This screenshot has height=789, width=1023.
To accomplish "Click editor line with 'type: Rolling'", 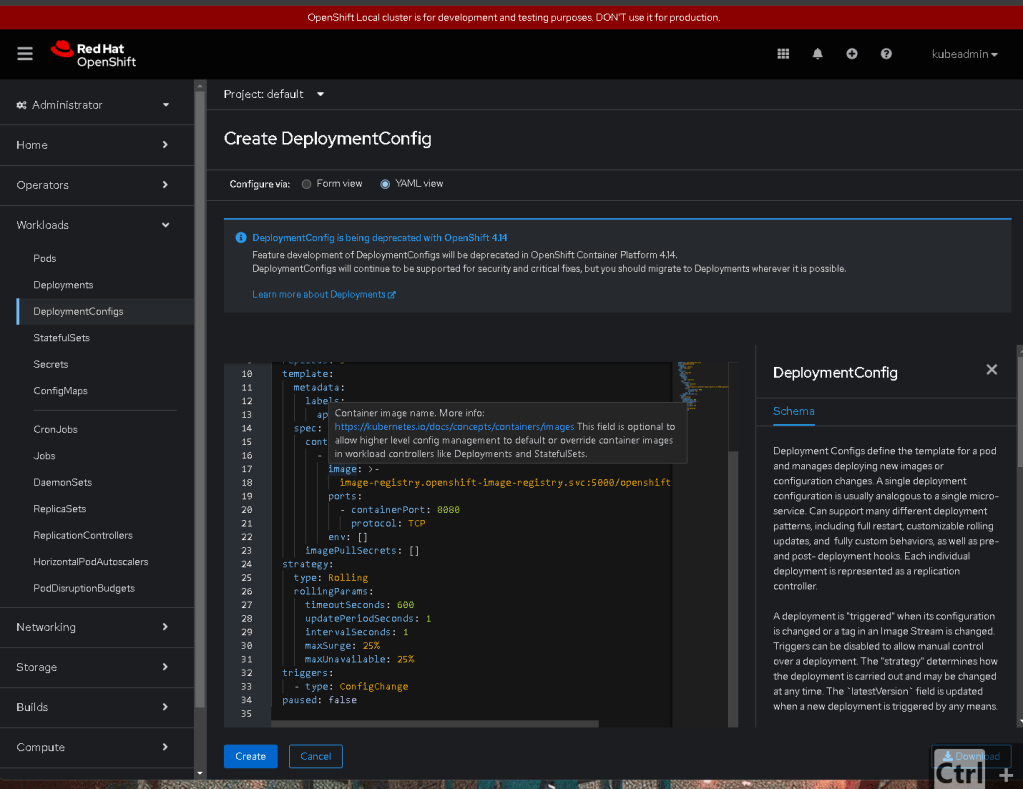I will coord(331,578).
